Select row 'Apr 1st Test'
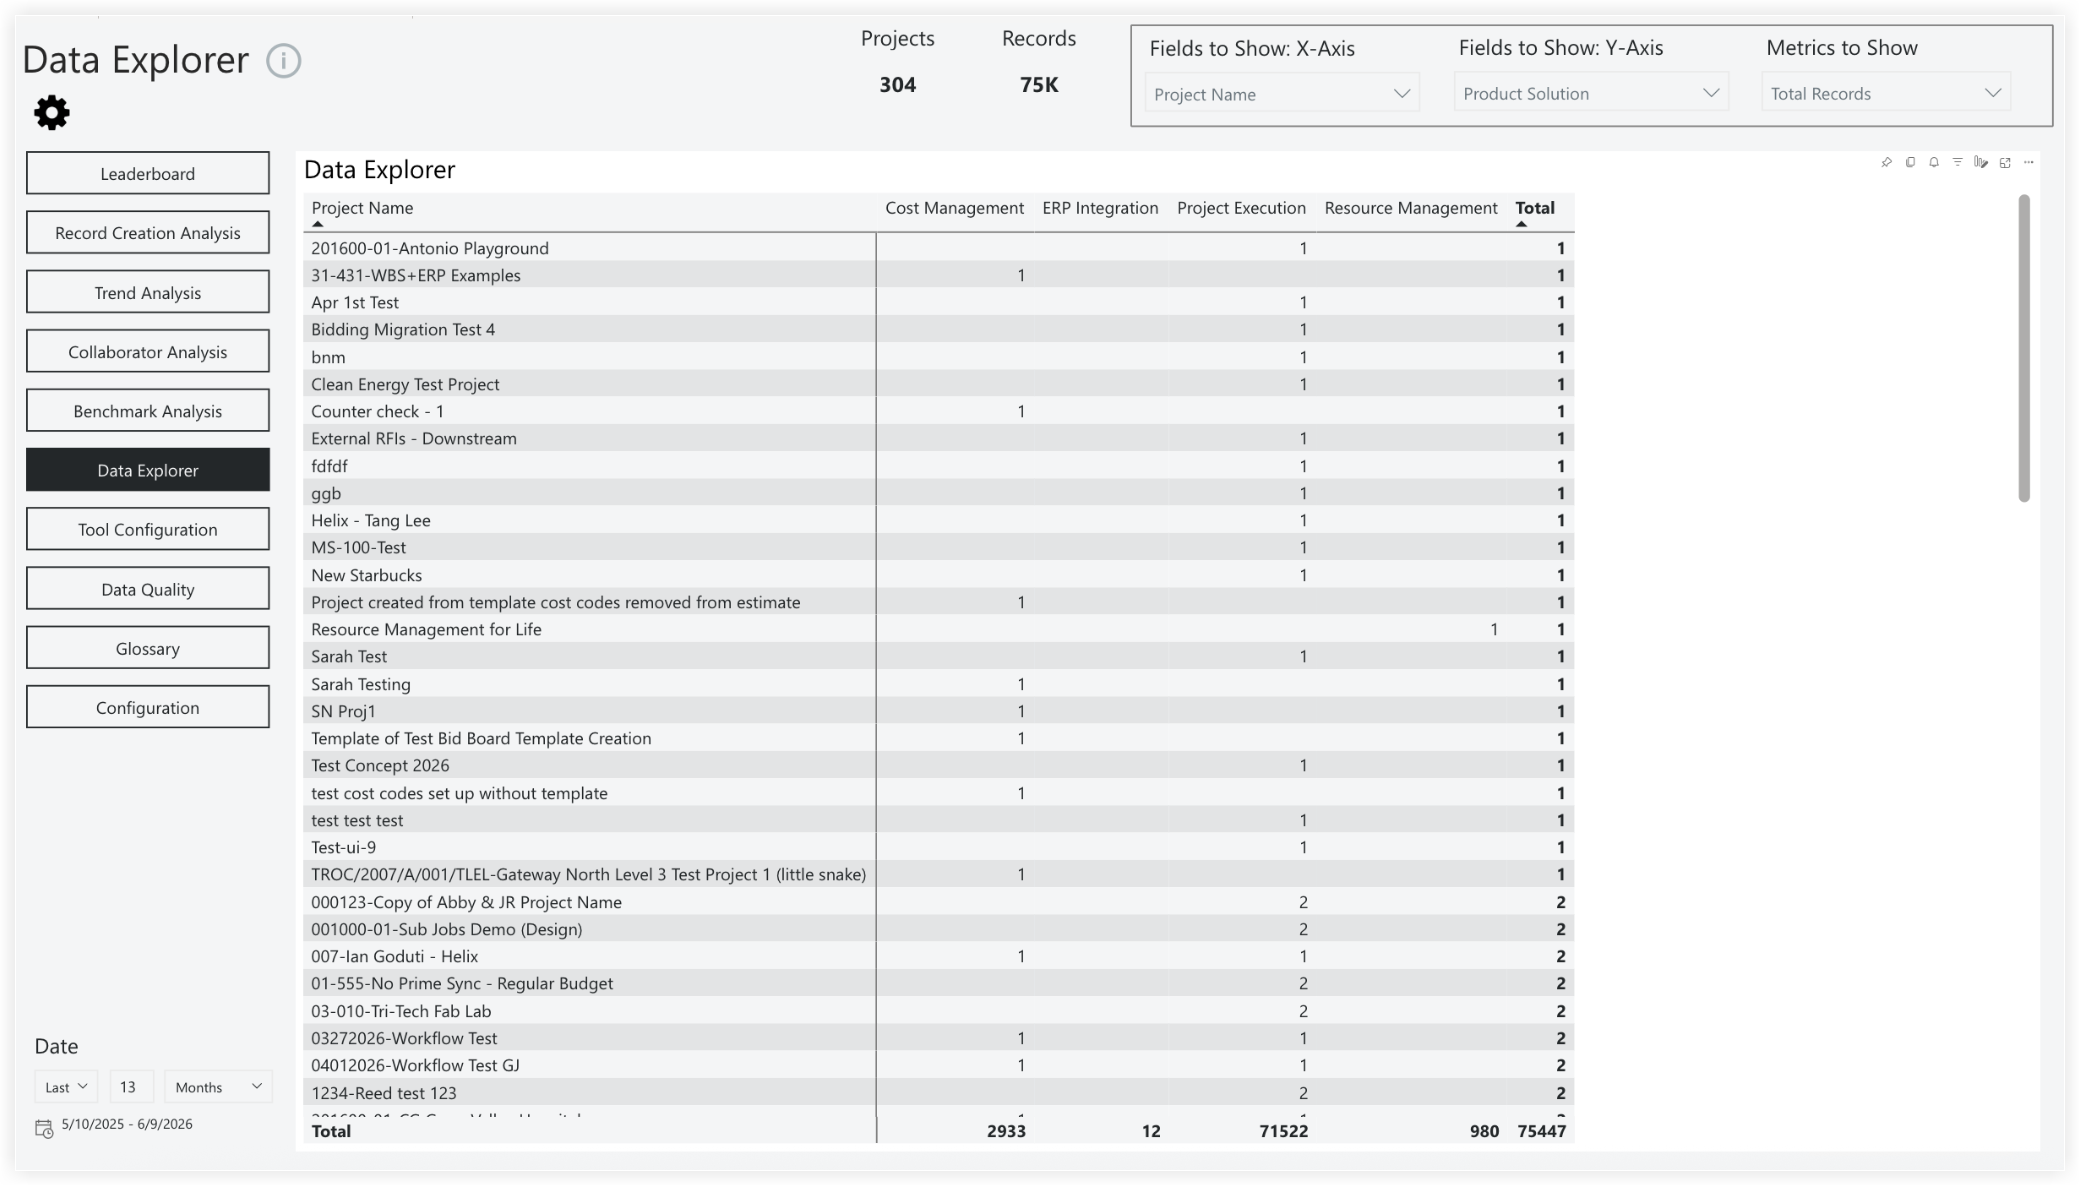2080x1186 pixels. pyautogui.click(x=938, y=302)
